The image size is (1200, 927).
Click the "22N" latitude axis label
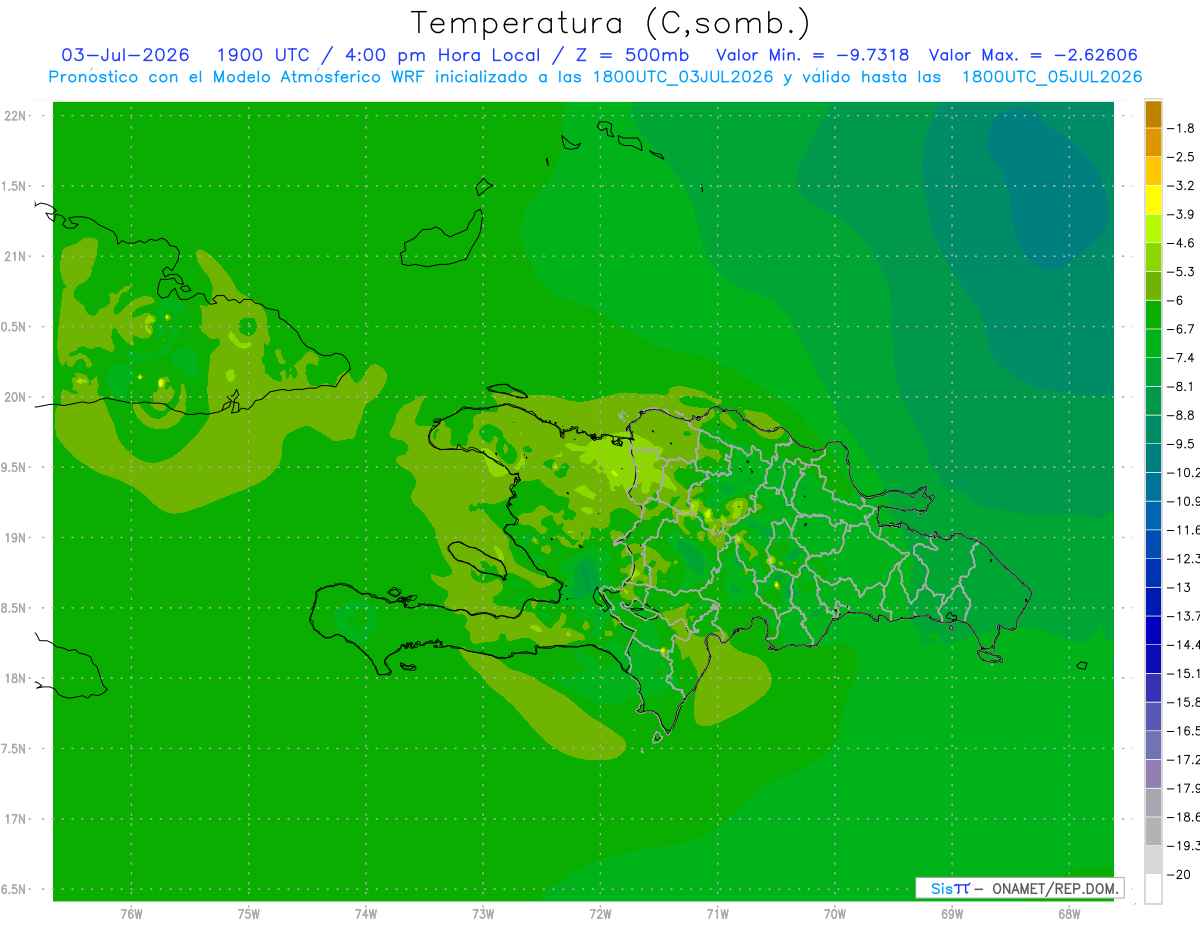coord(15,116)
